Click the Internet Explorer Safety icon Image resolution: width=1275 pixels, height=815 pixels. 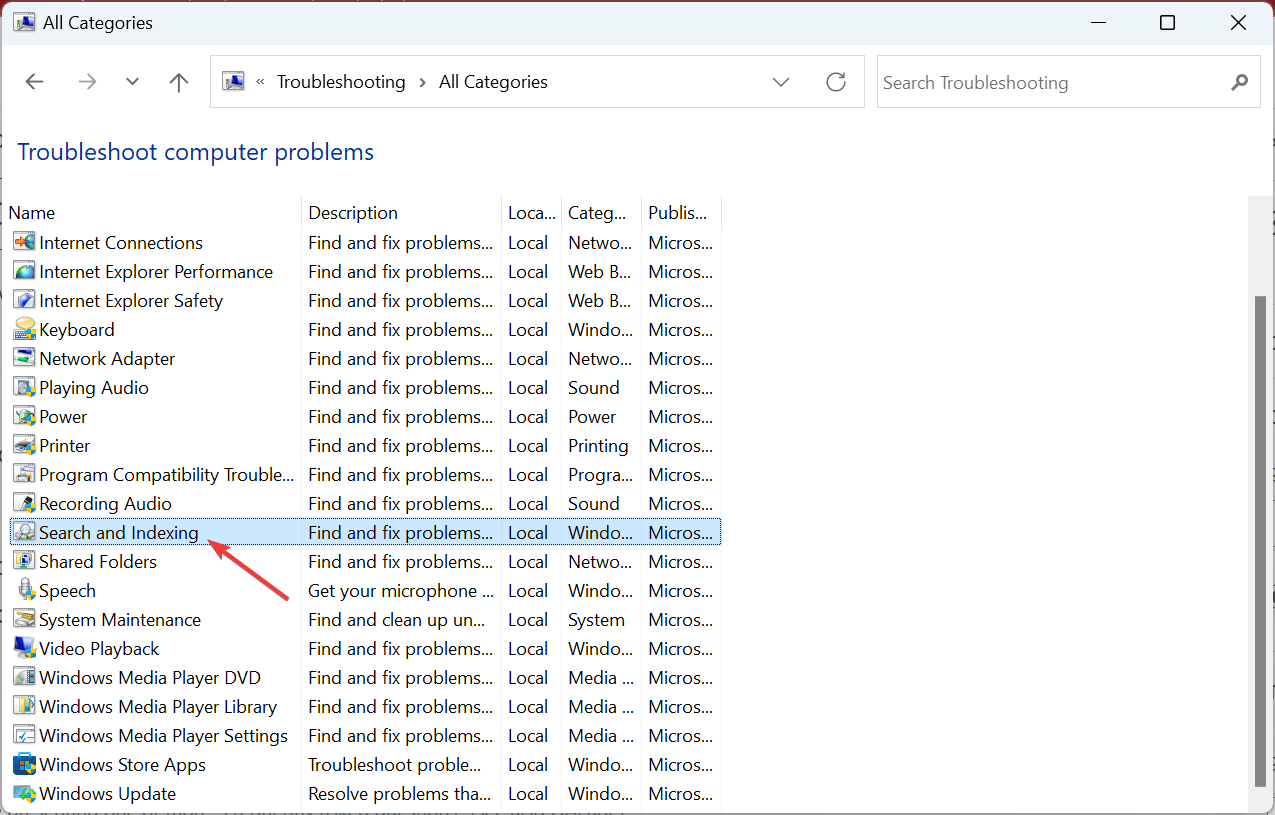[24, 300]
